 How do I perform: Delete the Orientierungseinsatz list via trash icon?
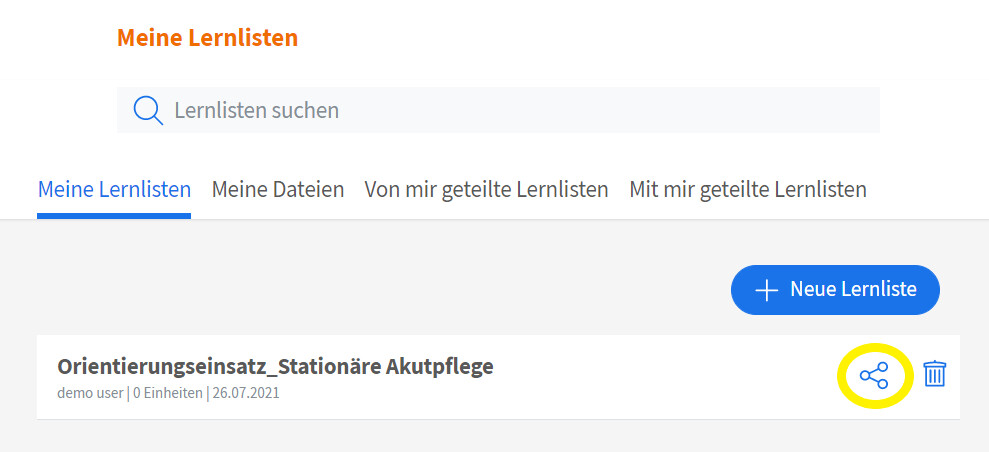tap(934, 374)
